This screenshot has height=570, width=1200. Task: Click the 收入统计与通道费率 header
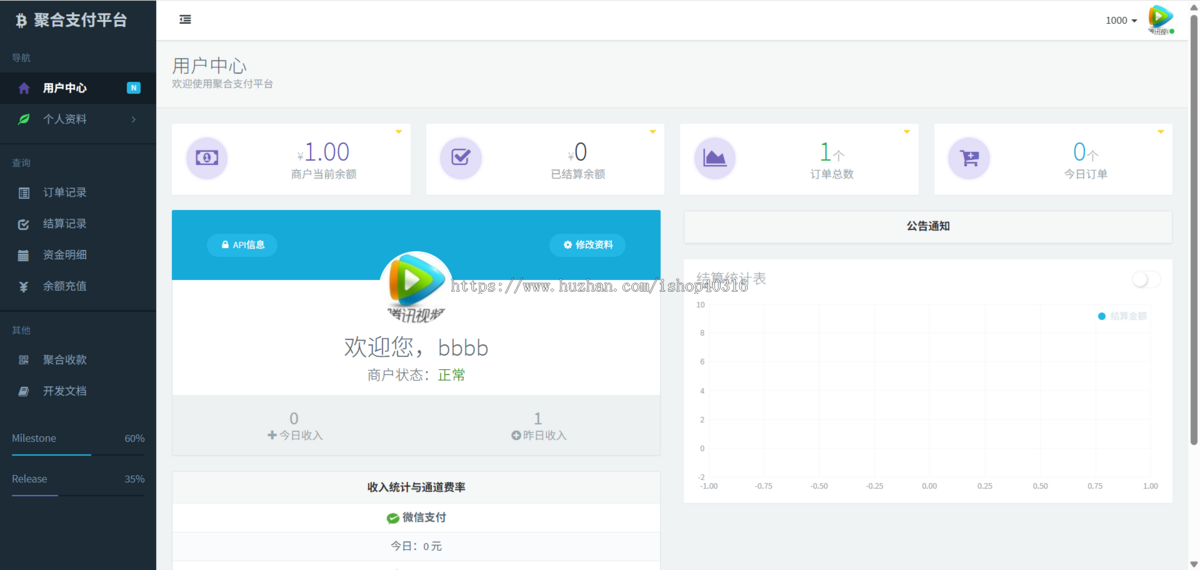coord(416,487)
